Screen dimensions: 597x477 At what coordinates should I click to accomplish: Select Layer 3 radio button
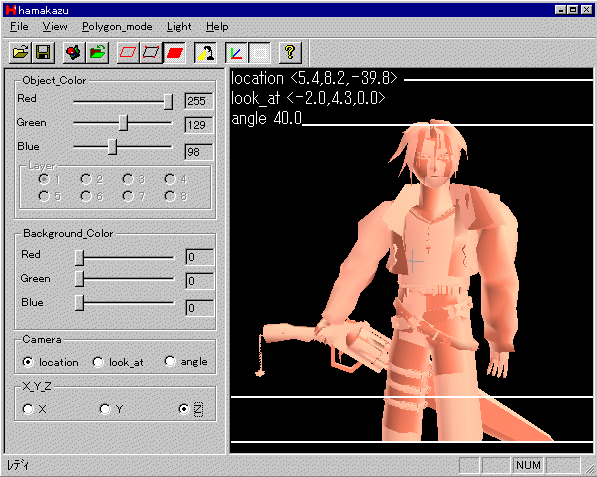(128, 179)
